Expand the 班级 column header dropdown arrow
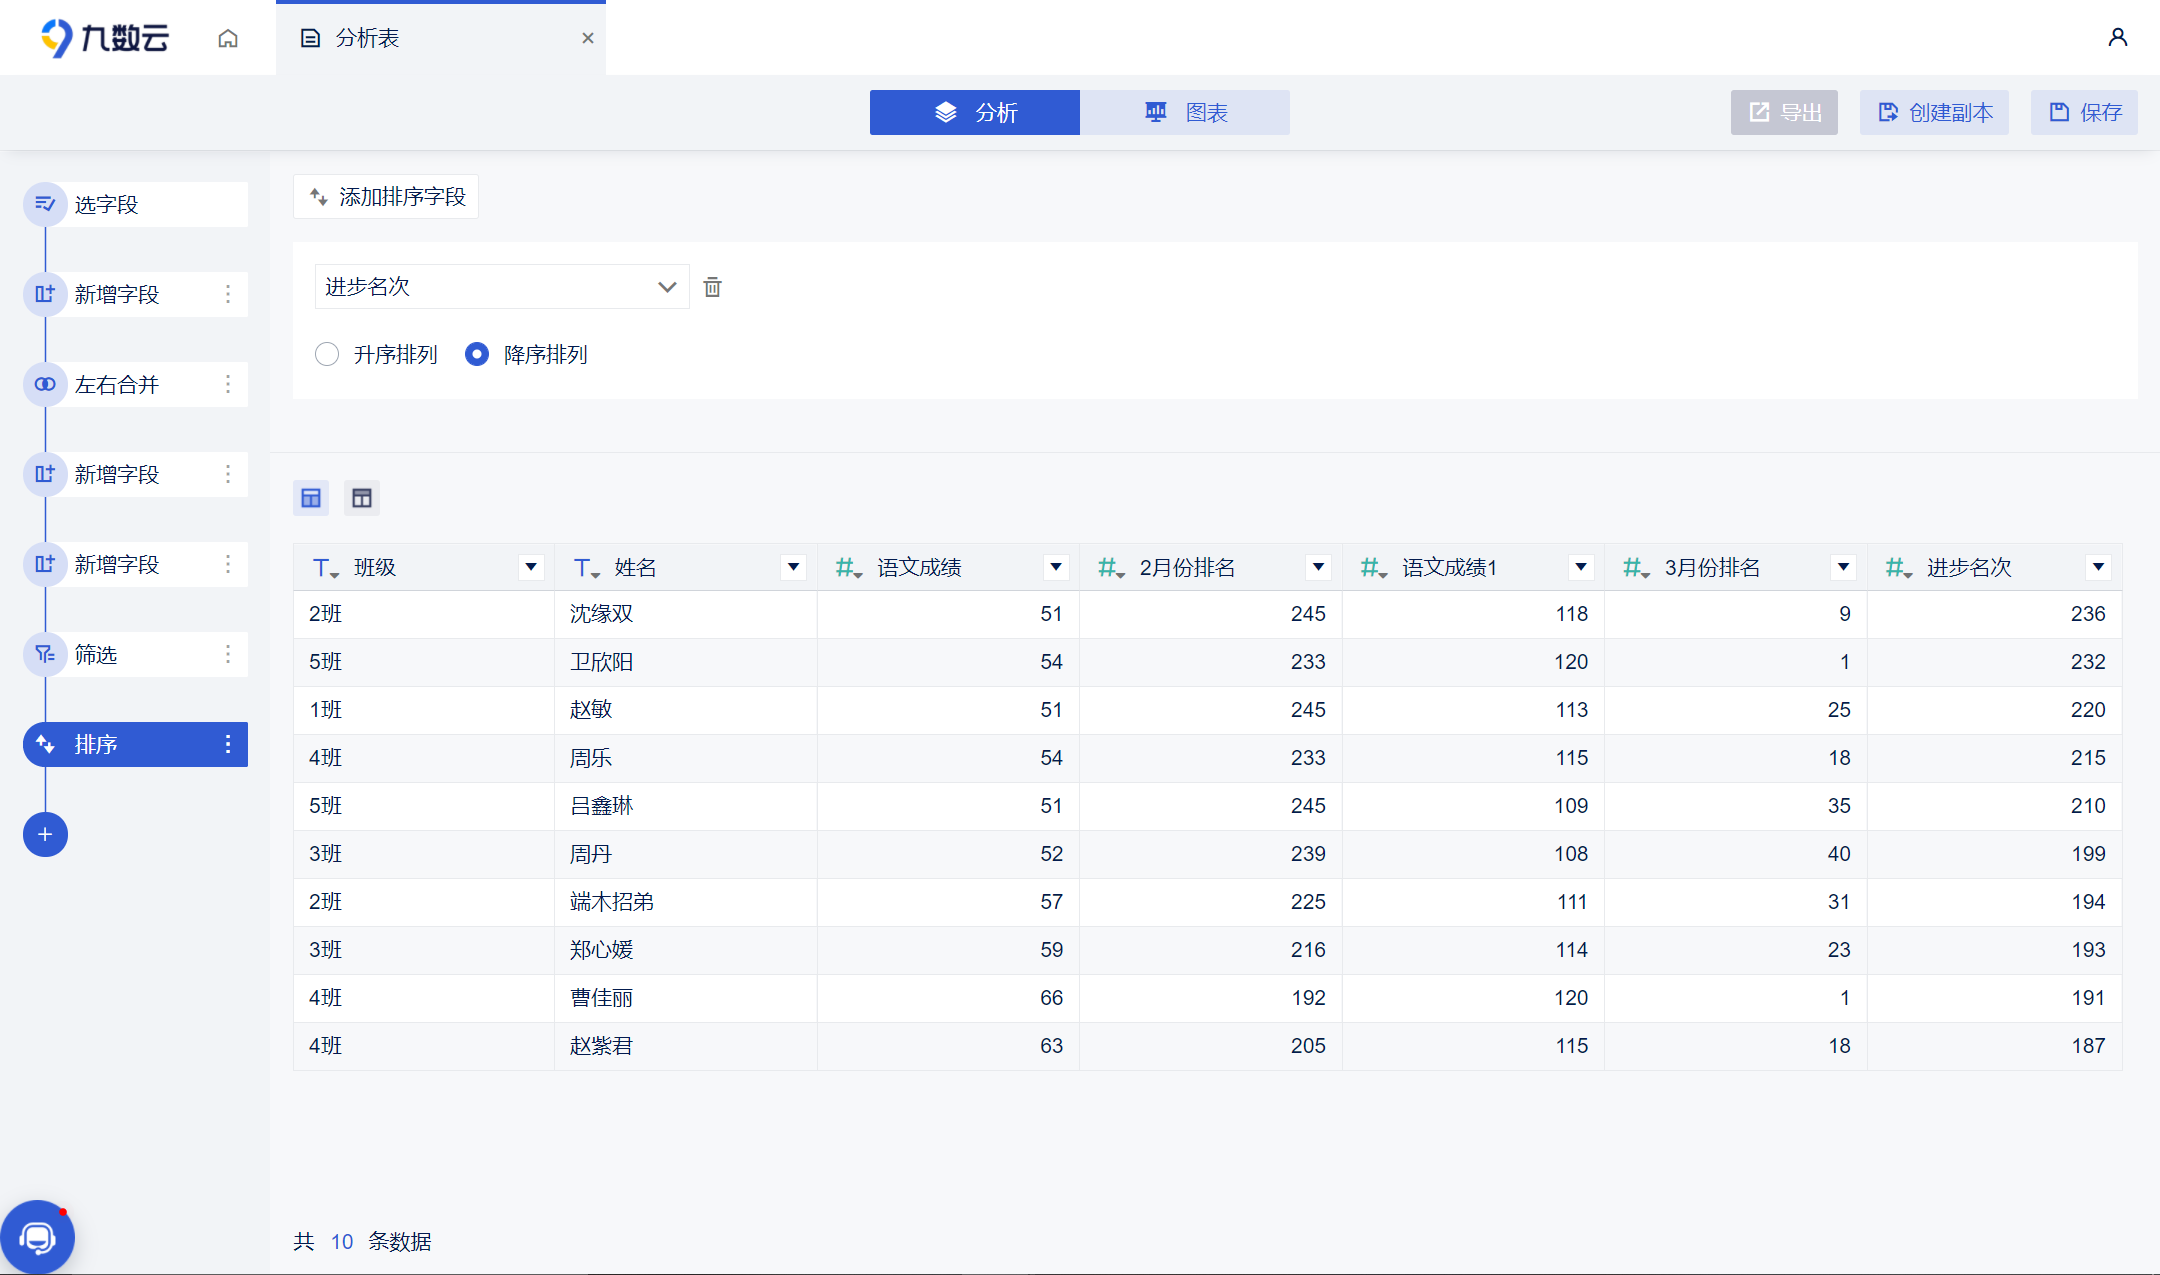 coord(531,567)
